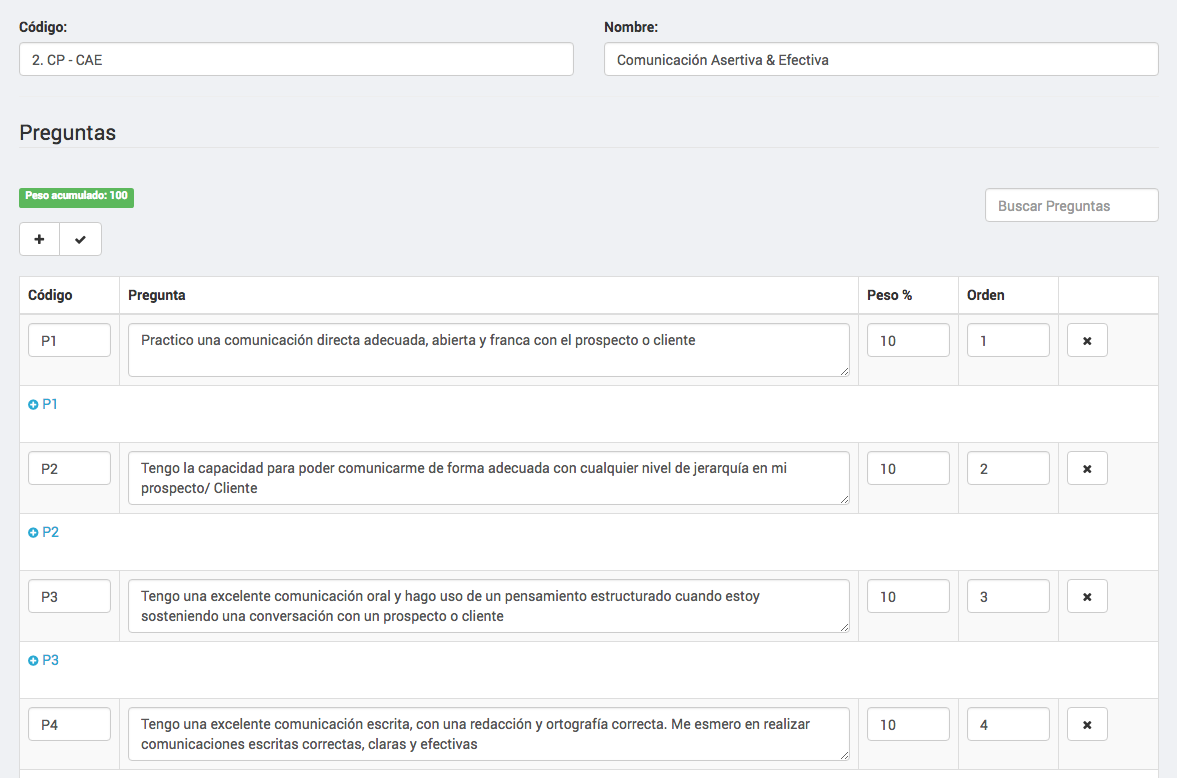The height and width of the screenshot is (778, 1177).
Task: Click the Orden field for P1
Action: click(x=1008, y=340)
